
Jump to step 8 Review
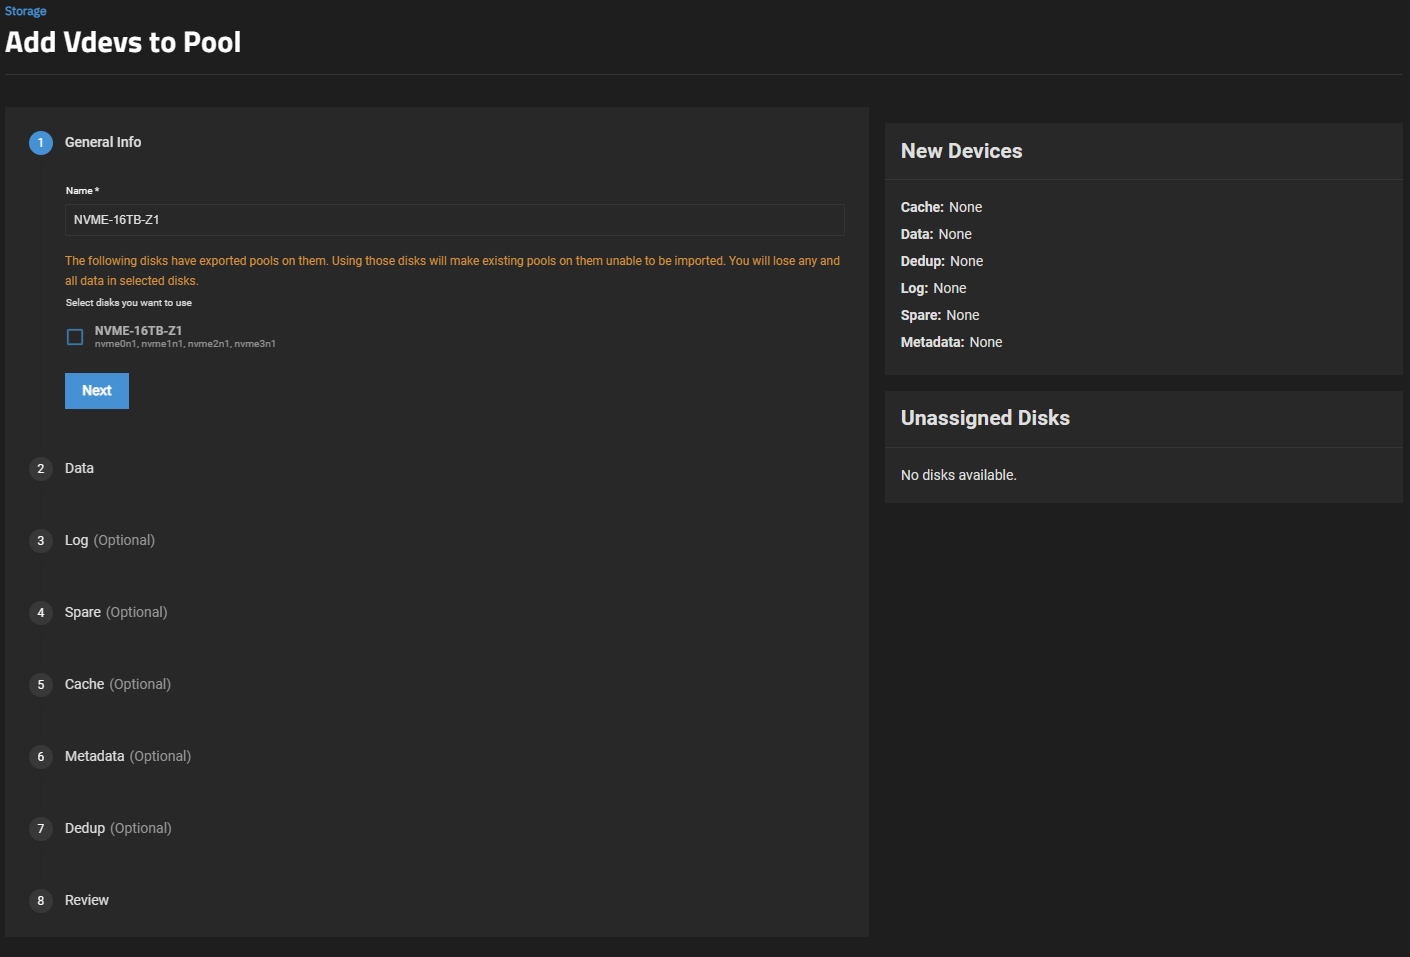[69, 901]
